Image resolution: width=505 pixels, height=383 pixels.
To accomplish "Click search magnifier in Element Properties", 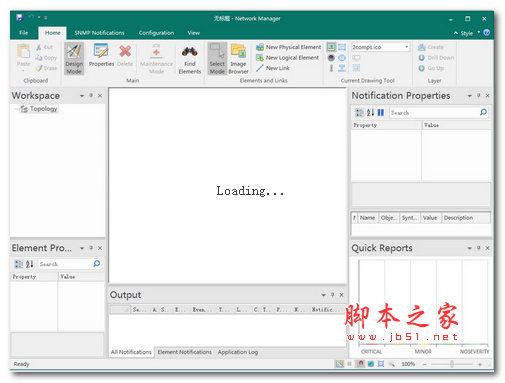I will click(x=97, y=264).
